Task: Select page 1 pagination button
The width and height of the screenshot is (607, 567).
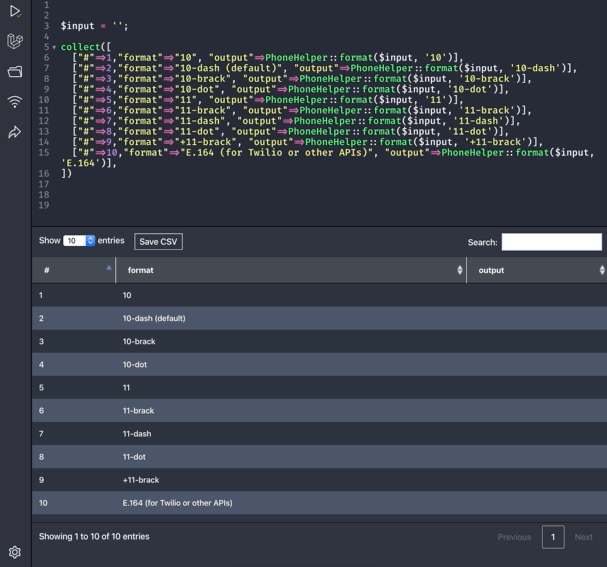Action: [553, 537]
